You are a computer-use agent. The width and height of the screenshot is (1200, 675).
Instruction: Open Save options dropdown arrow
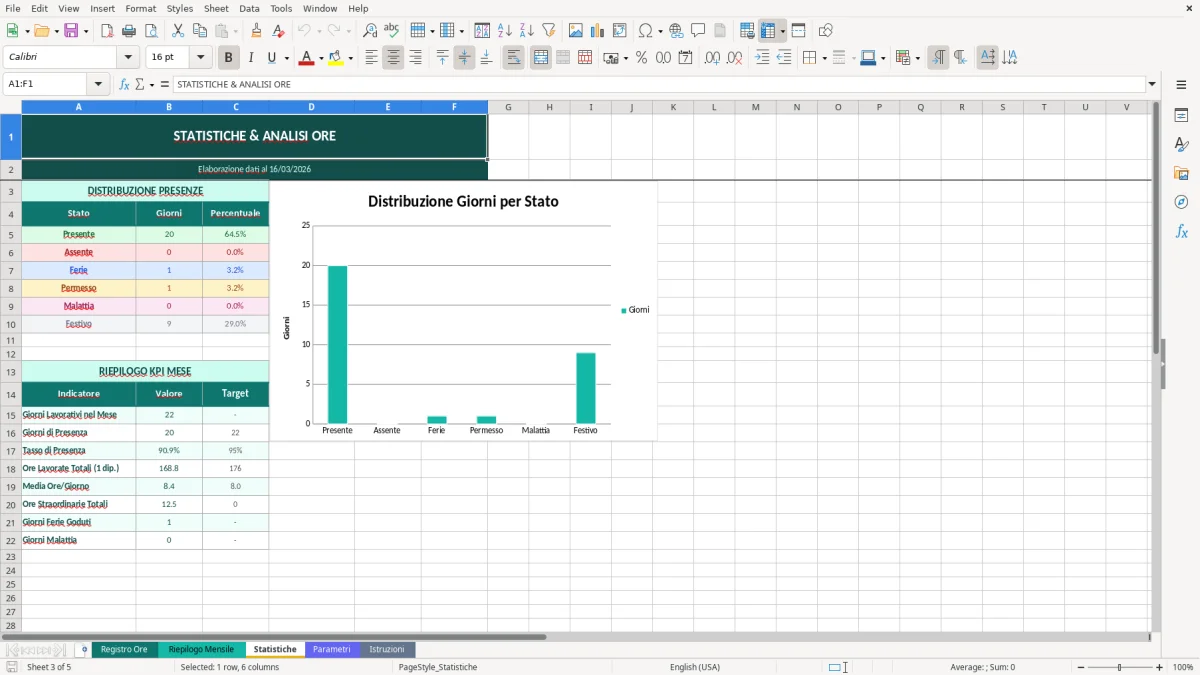coord(85,31)
